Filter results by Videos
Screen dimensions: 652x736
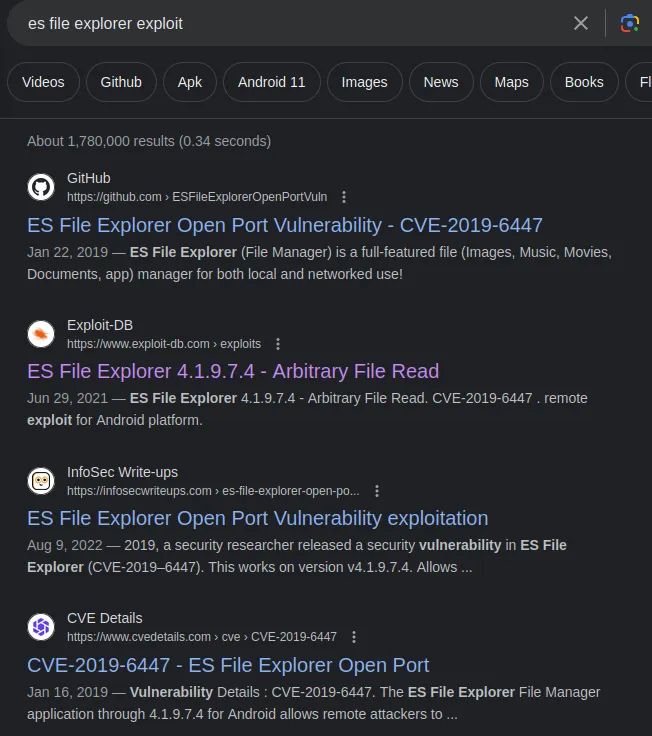point(43,82)
